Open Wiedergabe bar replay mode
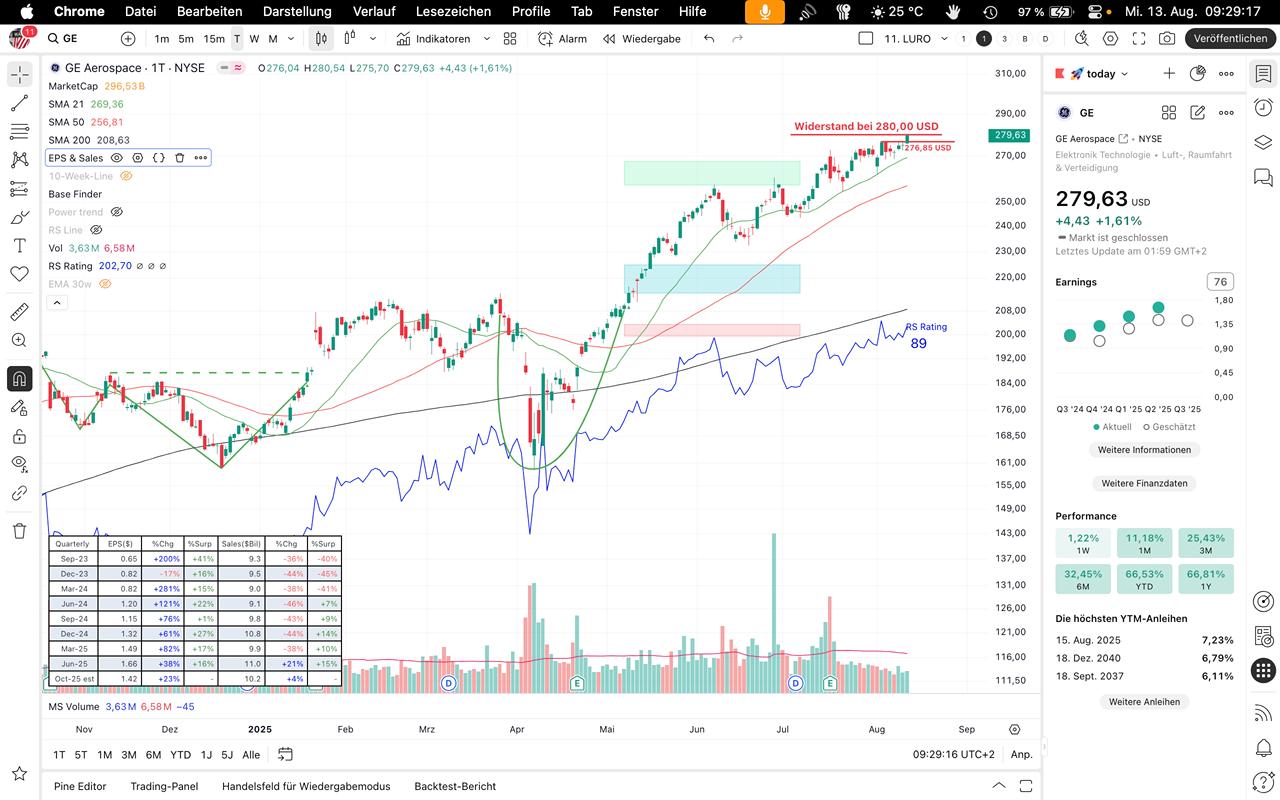Viewport: 1280px width, 800px height. point(641,38)
